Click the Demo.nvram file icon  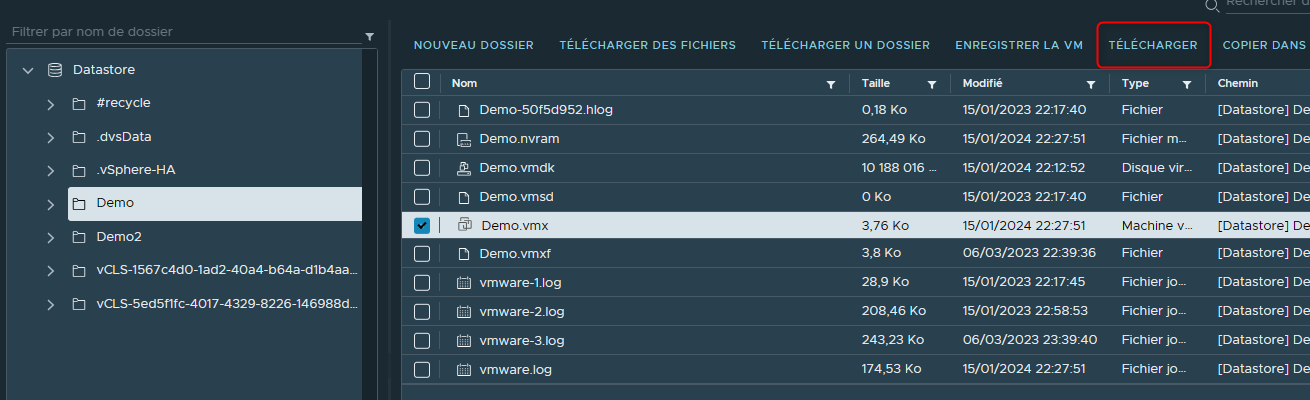(x=463, y=139)
